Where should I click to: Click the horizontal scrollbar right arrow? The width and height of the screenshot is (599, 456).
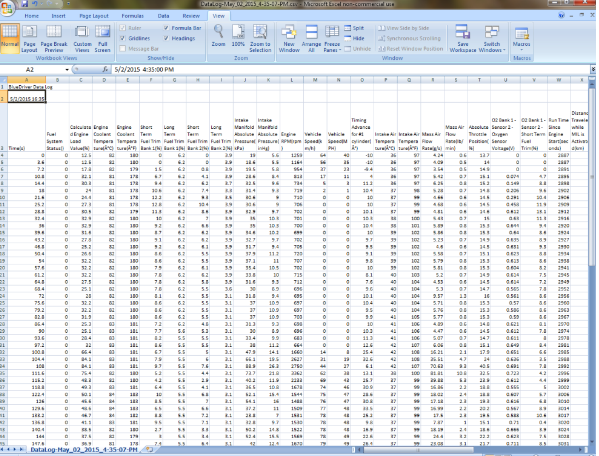coord(581,450)
